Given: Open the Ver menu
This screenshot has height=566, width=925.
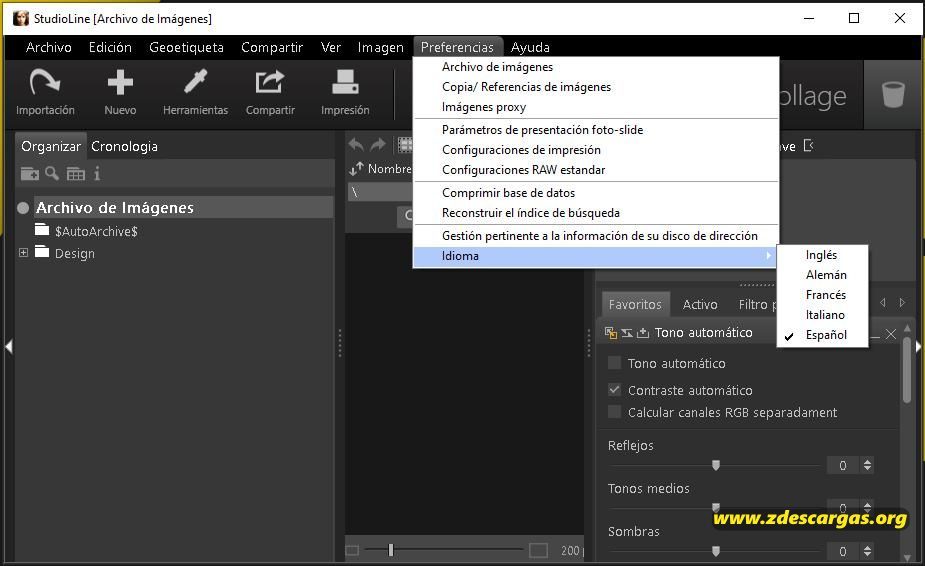Looking at the screenshot, I should 330,47.
